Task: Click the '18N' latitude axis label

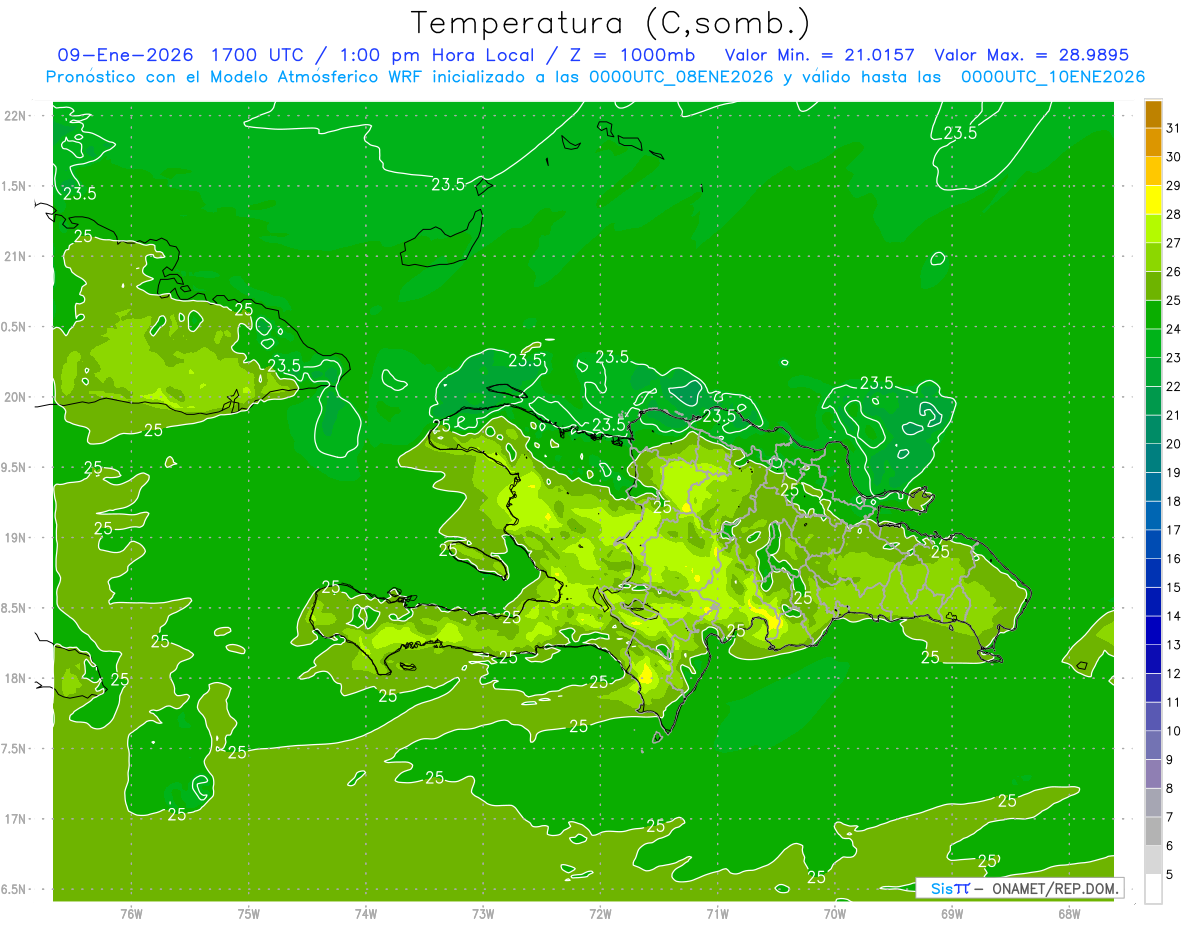Action: [15, 679]
